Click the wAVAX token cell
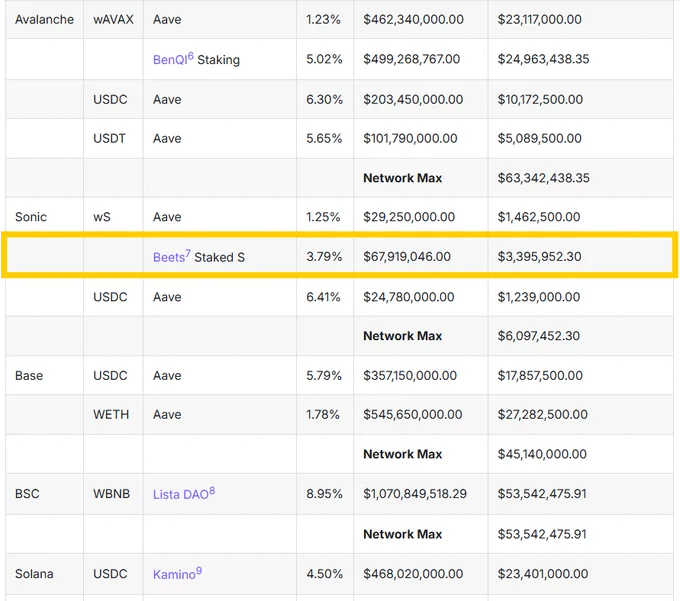 coord(113,20)
